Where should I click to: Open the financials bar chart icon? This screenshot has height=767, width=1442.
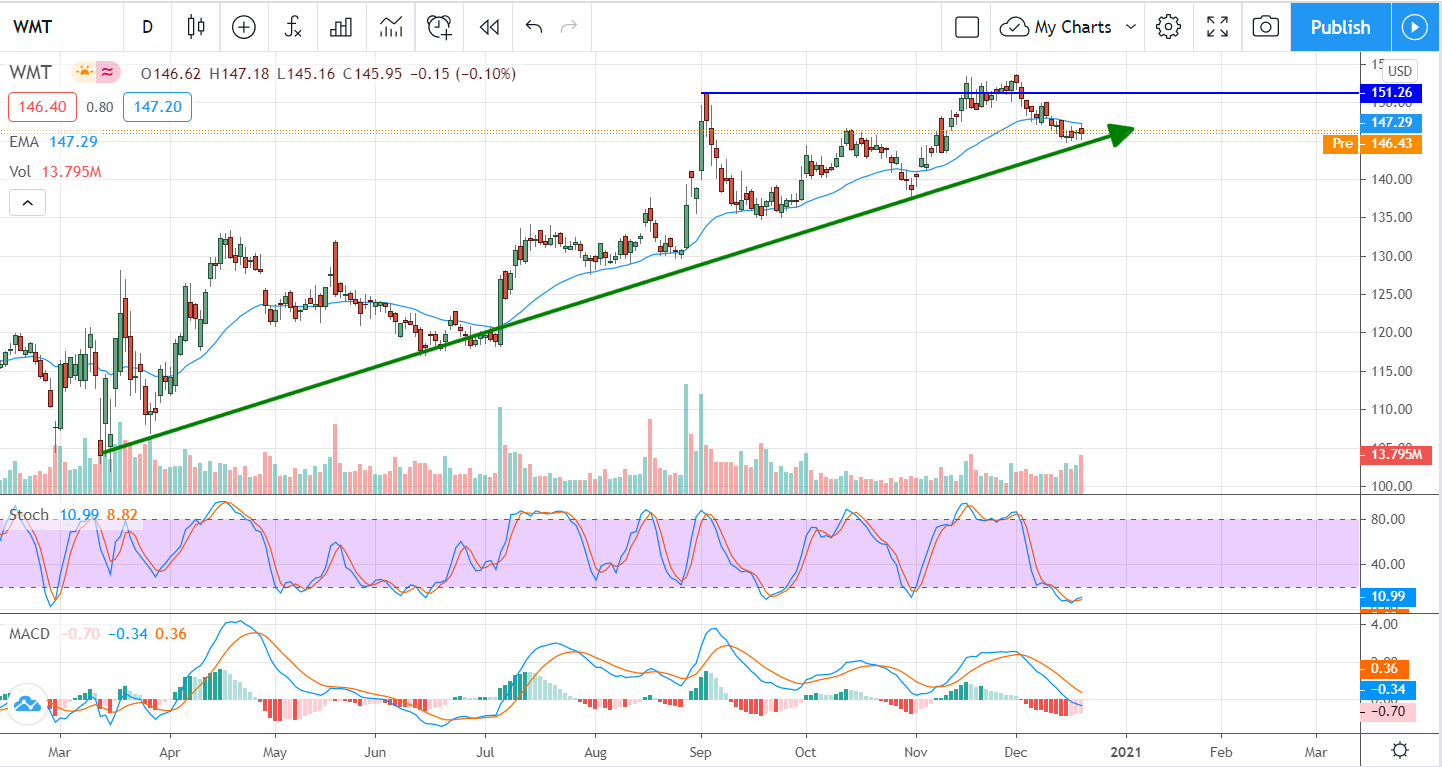click(341, 27)
